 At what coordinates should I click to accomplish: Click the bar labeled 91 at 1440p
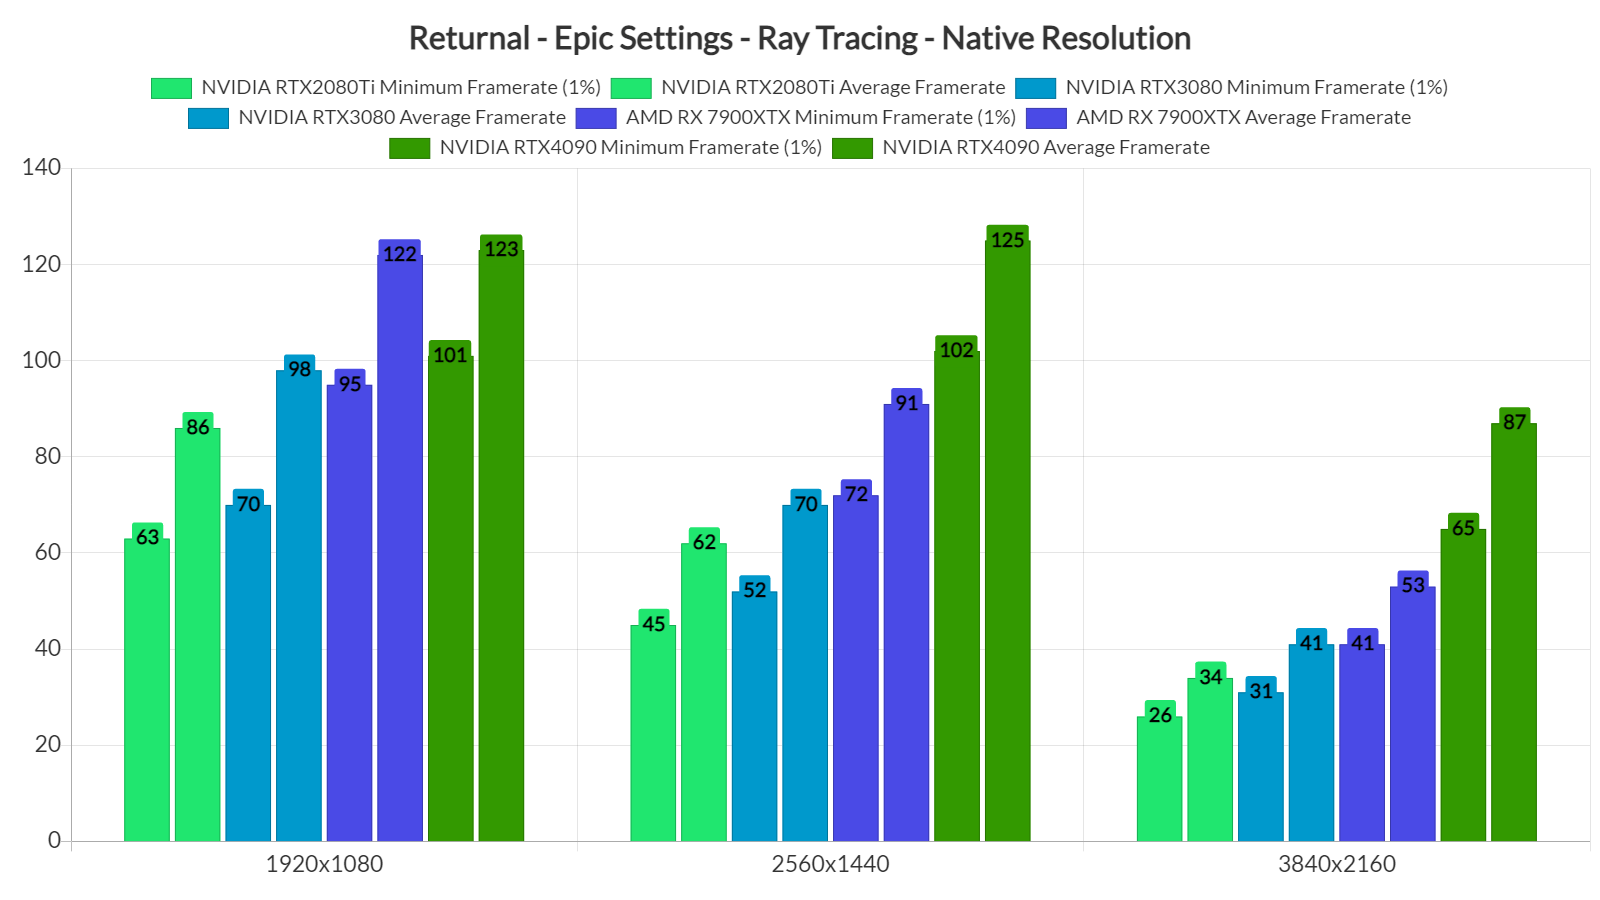click(x=906, y=623)
